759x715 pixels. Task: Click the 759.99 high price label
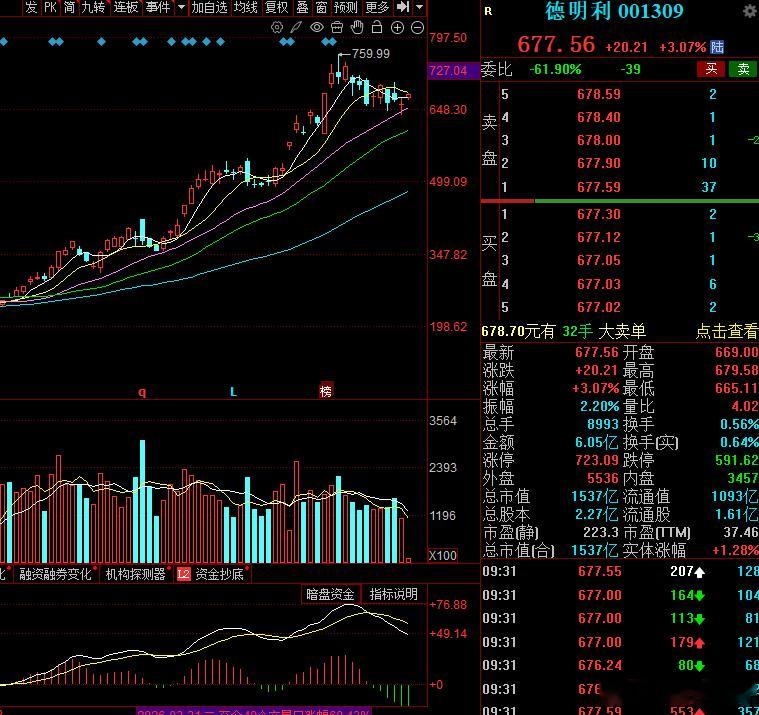point(370,54)
